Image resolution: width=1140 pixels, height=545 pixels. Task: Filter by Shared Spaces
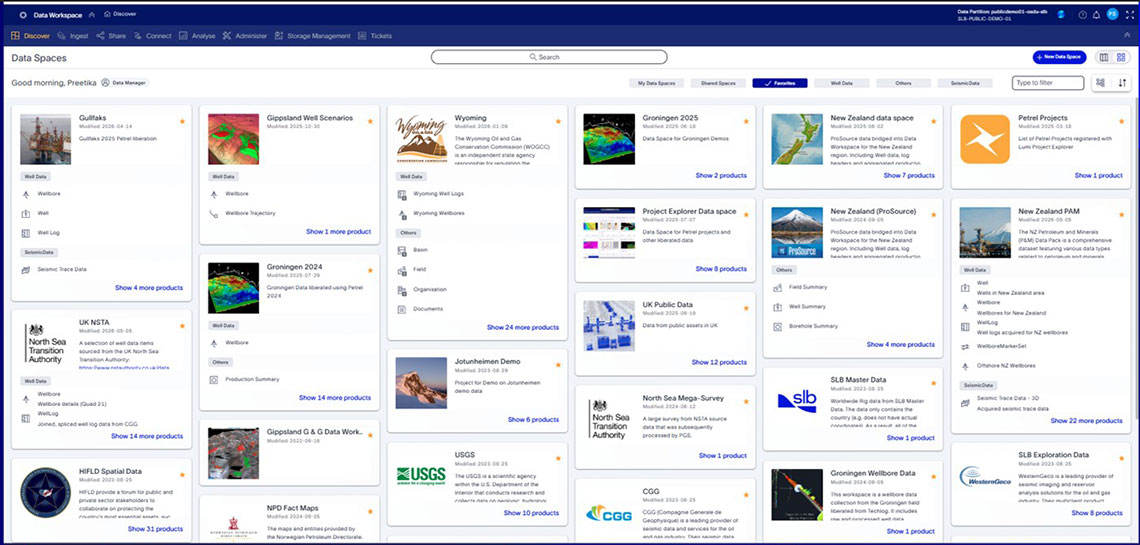pos(718,83)
